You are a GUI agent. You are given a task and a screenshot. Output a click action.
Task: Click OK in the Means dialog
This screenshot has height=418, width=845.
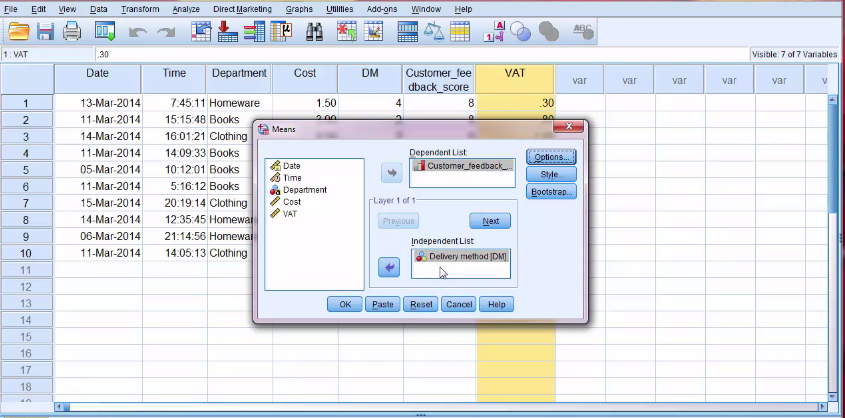point(344,304)
